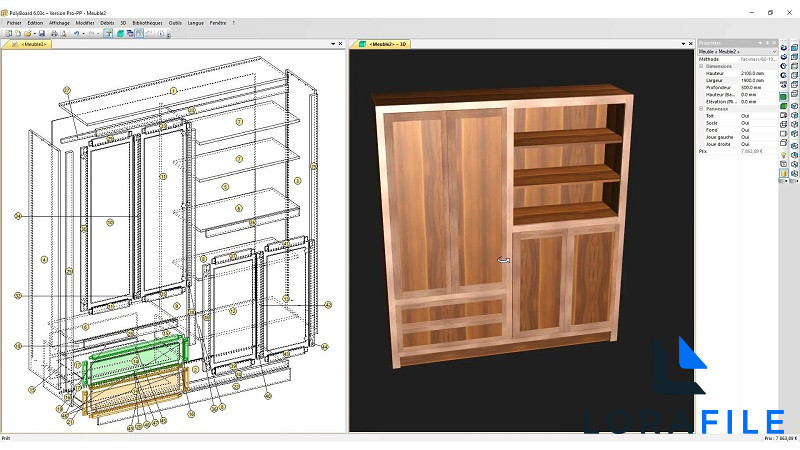Click the light bulb lighting icon
Viewport: 800px width, 450px height.
[783, 155]
